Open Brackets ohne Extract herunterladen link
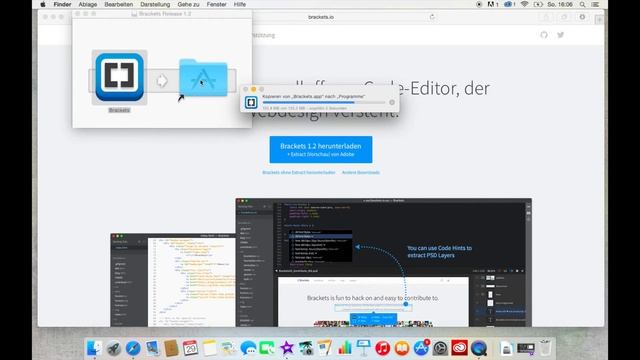640x360 pixels. (x=299, y=173)
